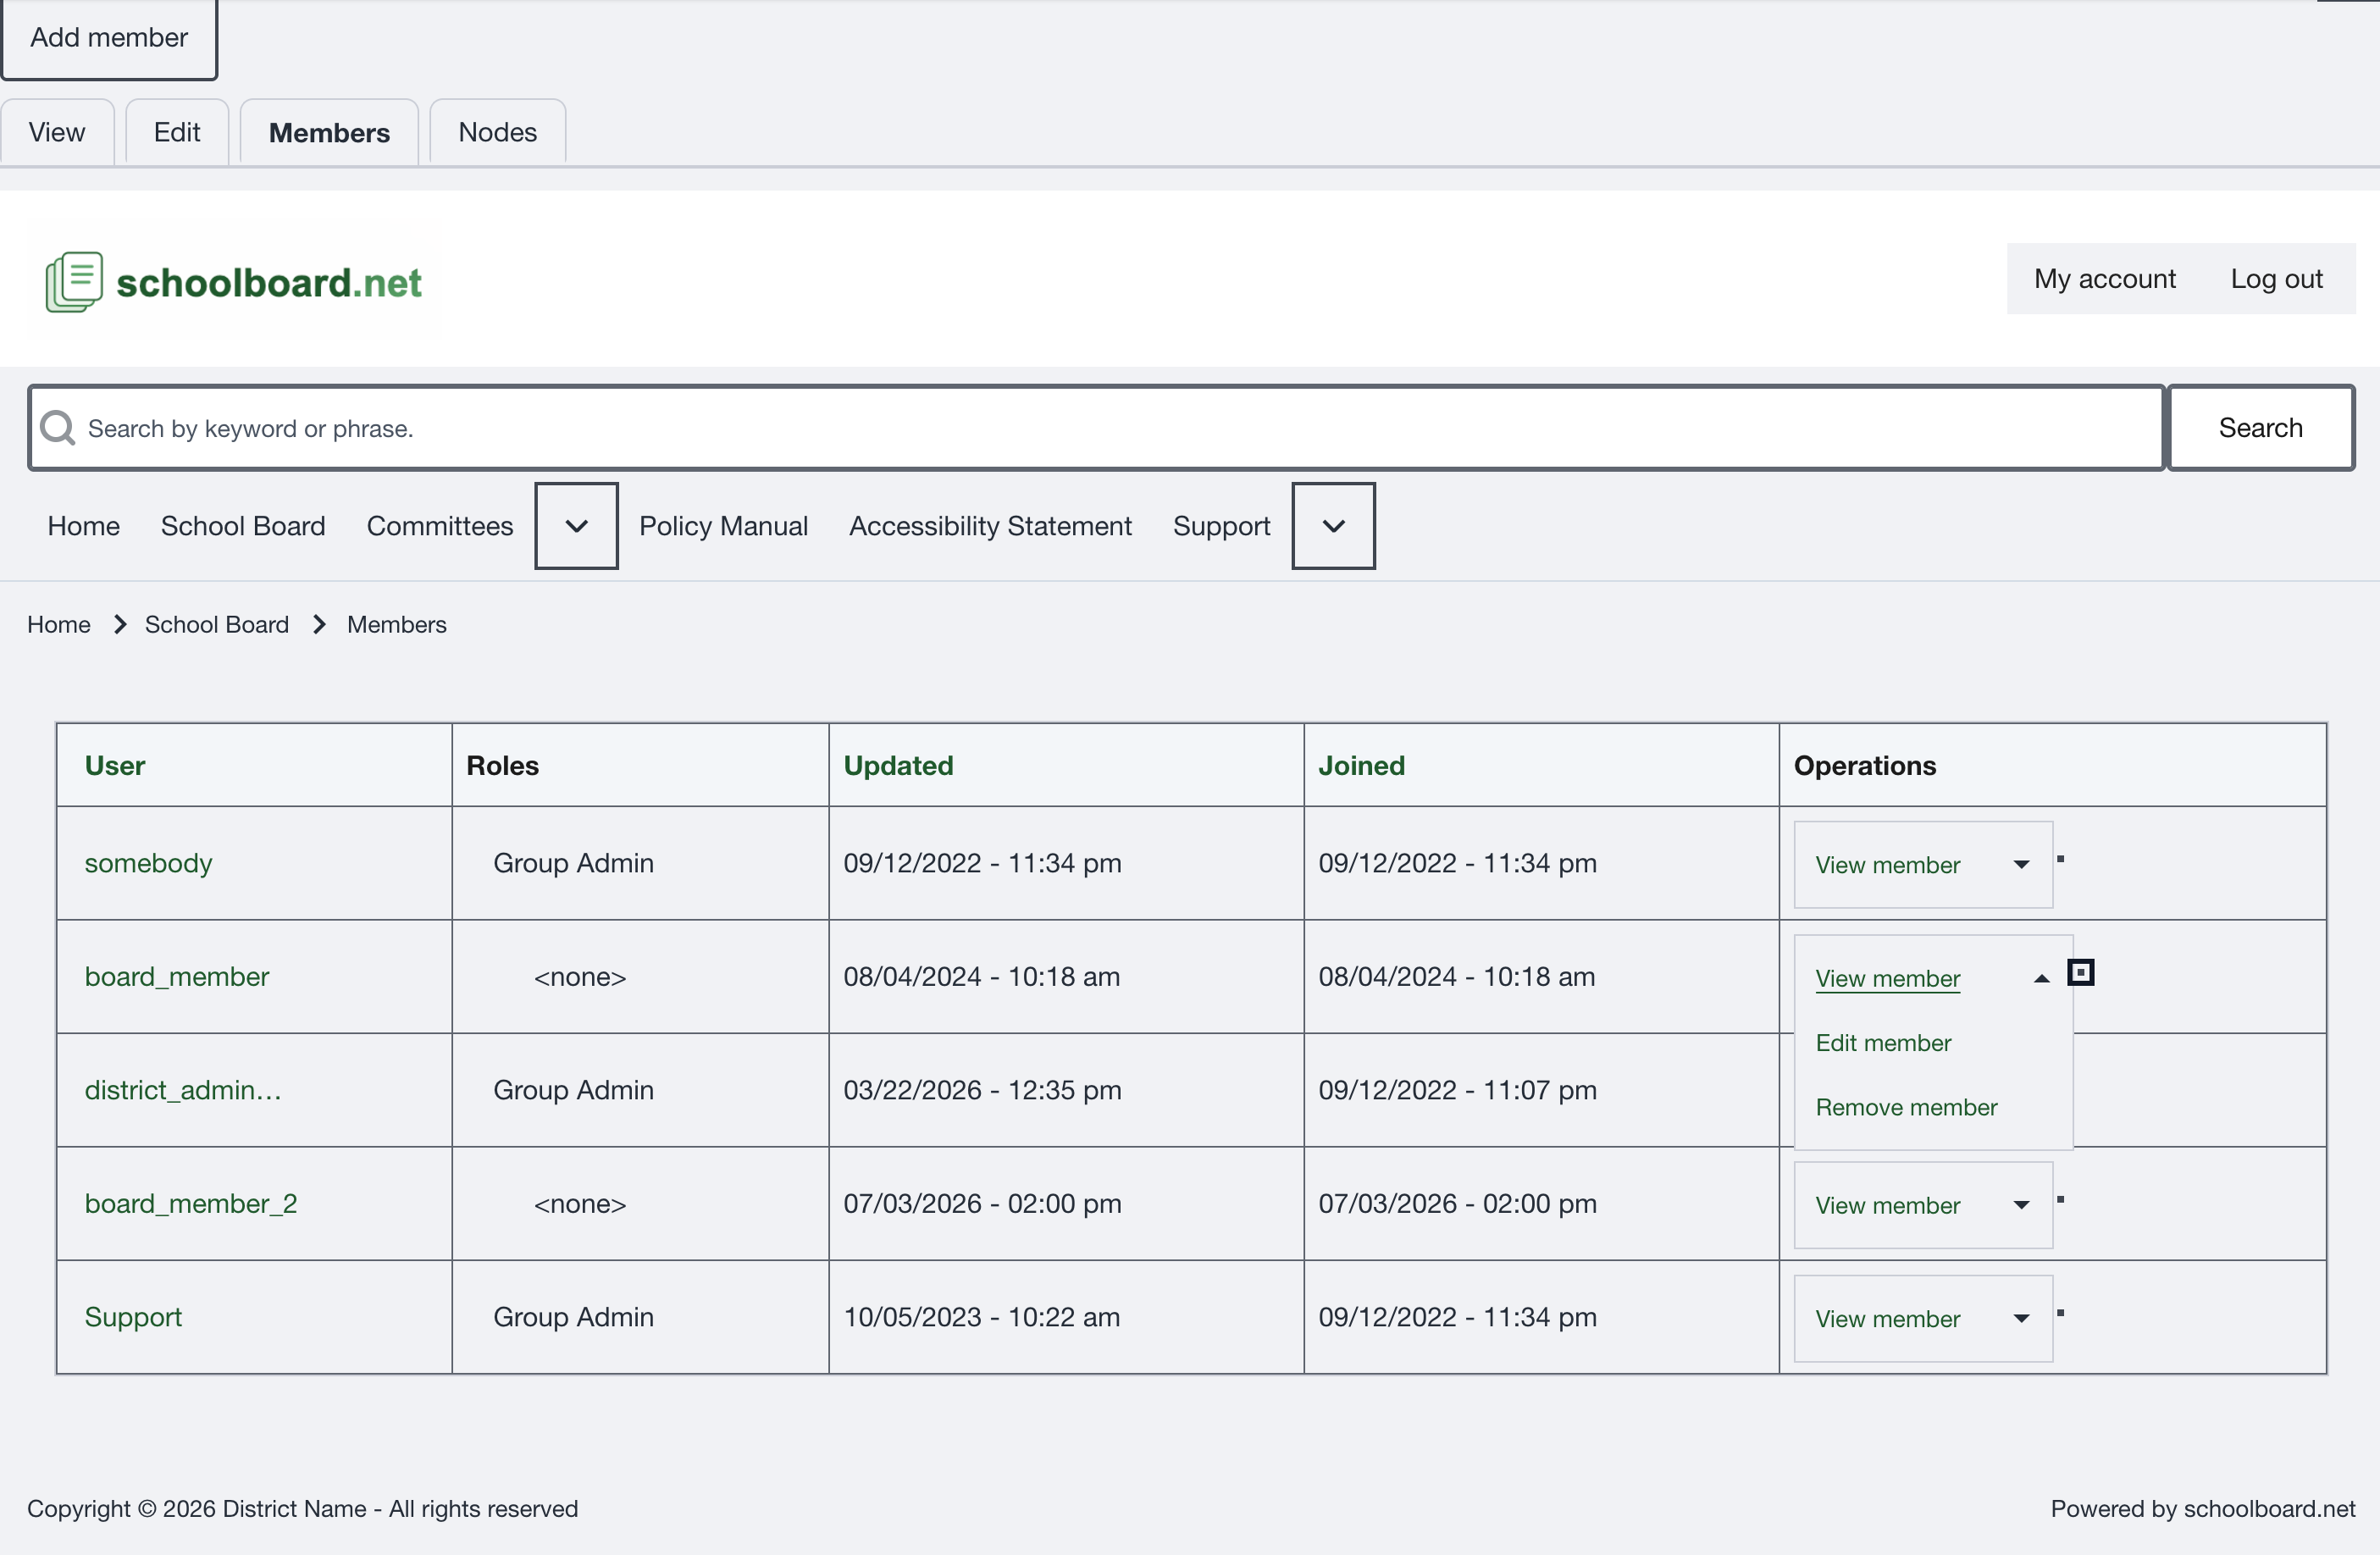The image size is (2380, 1555).
Task: Switch to the Nodes tab
Action: [498, 132]
